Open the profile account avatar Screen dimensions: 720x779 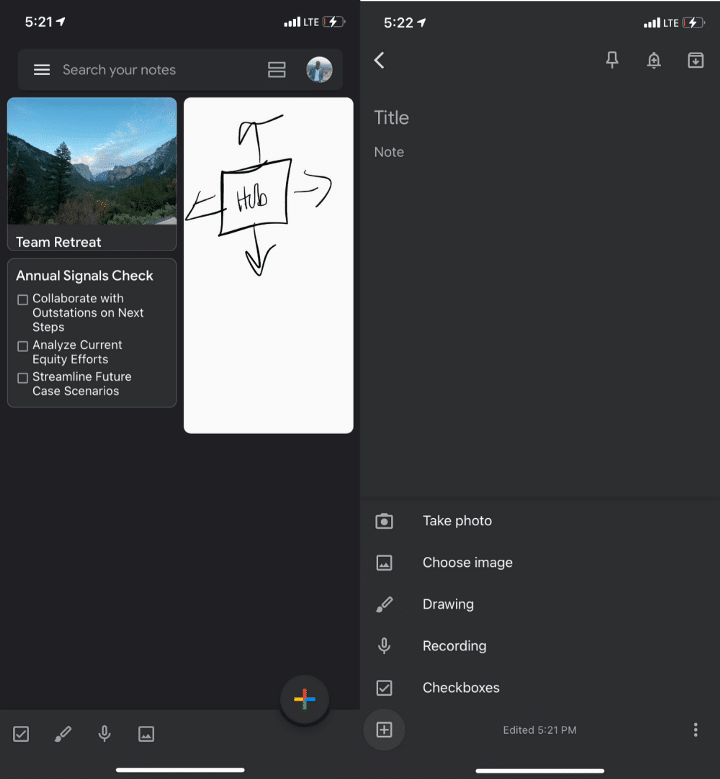point(319,70)
